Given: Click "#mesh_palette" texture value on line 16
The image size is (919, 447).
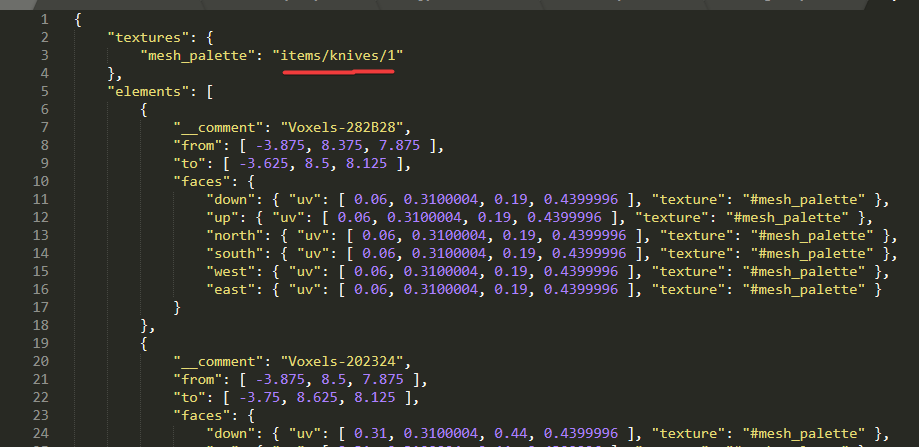Looking at the screenshot, I should click(x=804, y=289).
